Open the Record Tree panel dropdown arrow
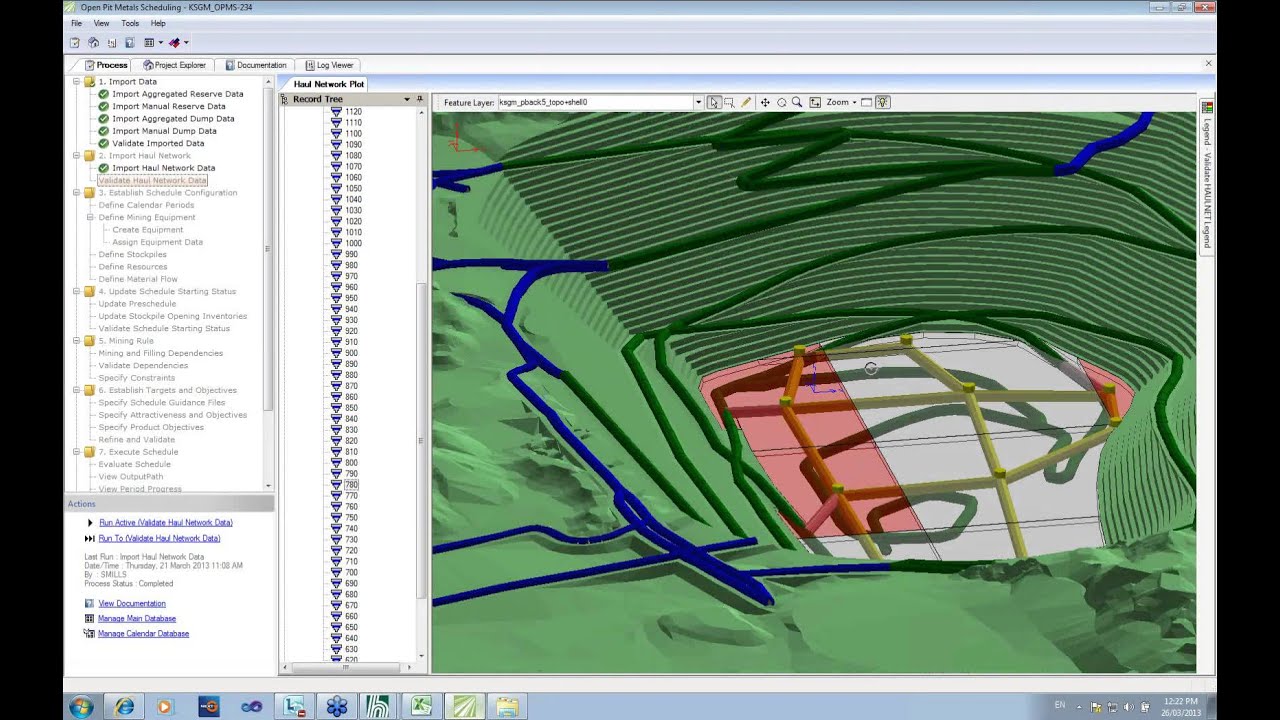1280x720 pixels. point(407,99)
